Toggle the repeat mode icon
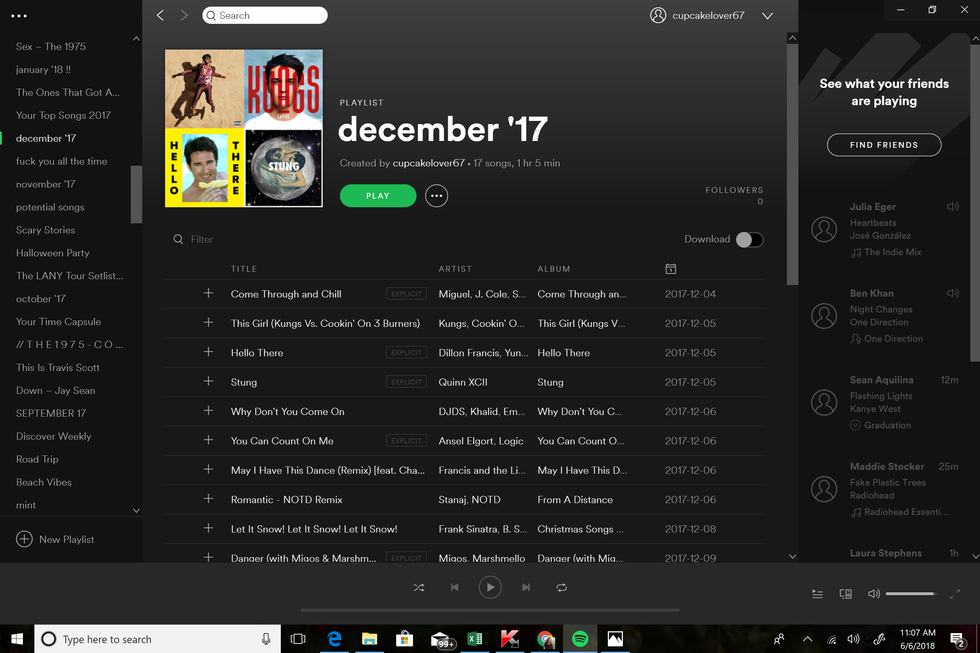The width and height of the screenshot is (980, 653). pyautogui.click(x=562, y=588)
